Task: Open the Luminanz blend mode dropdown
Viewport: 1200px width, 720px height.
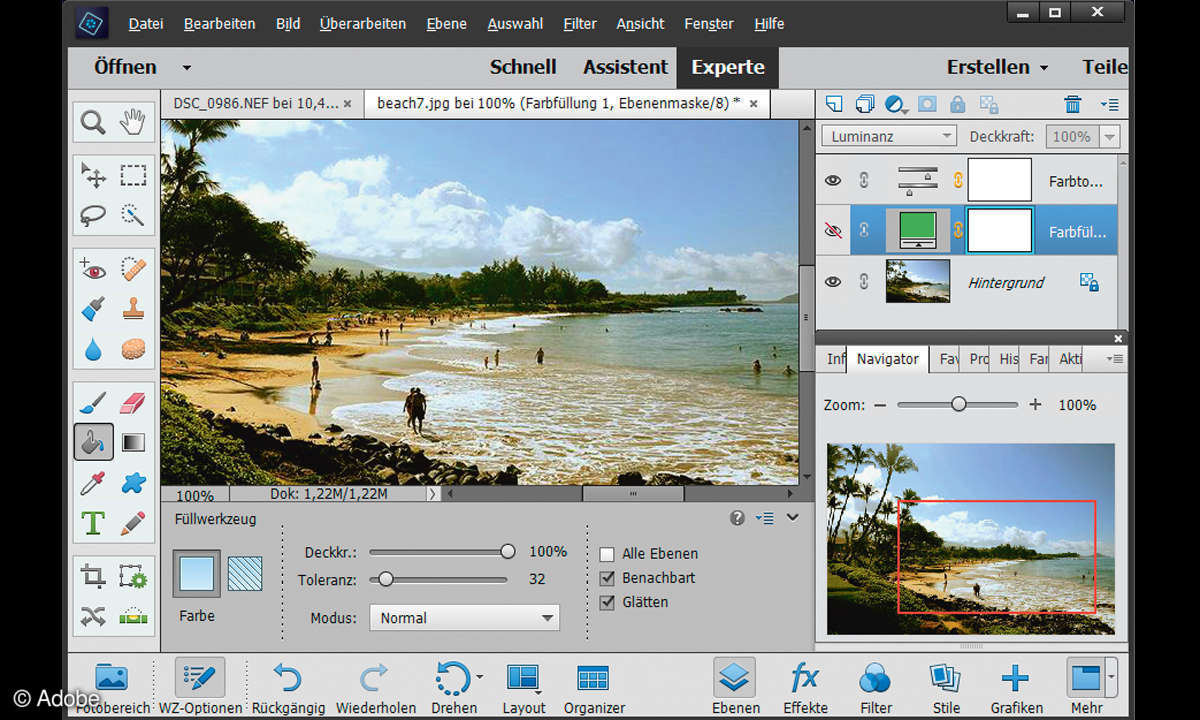Action: [x=889, y=136]
